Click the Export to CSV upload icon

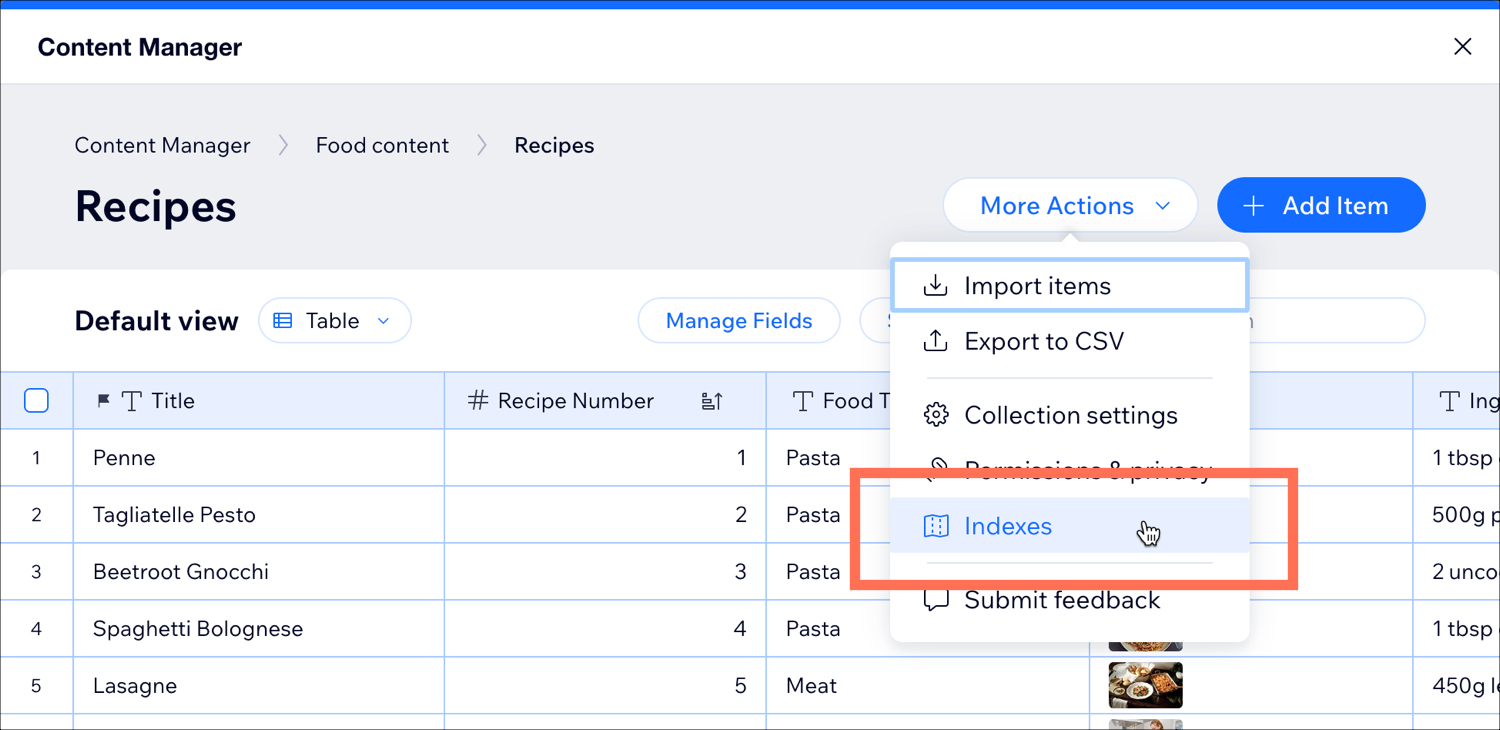click(x=935, y=342)
